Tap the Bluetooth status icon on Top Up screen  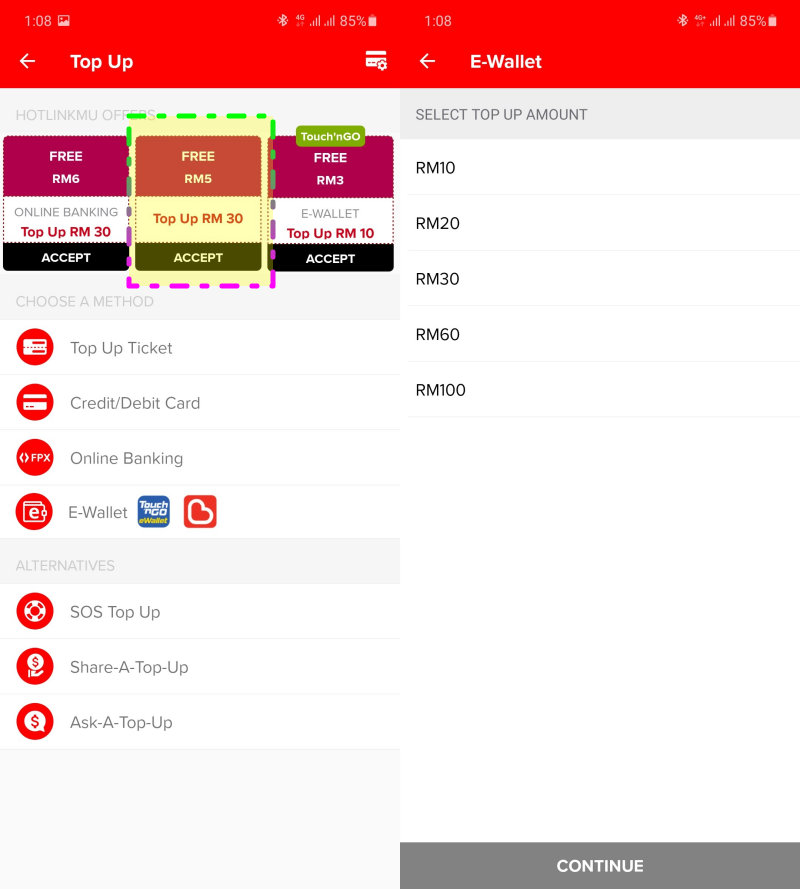point(282,21)
